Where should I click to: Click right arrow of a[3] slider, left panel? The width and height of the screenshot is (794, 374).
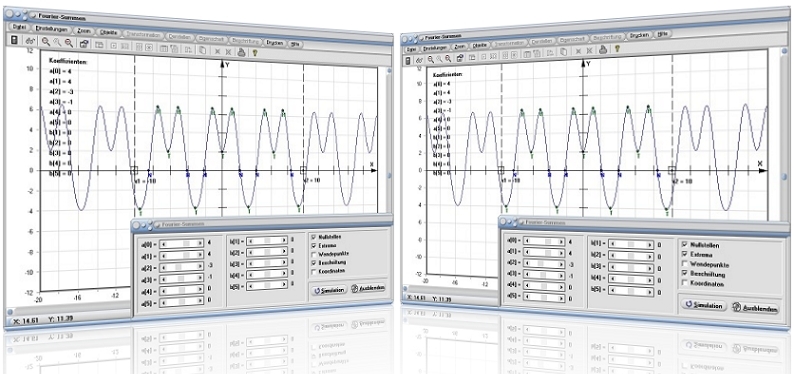click(x=201, y=279)
